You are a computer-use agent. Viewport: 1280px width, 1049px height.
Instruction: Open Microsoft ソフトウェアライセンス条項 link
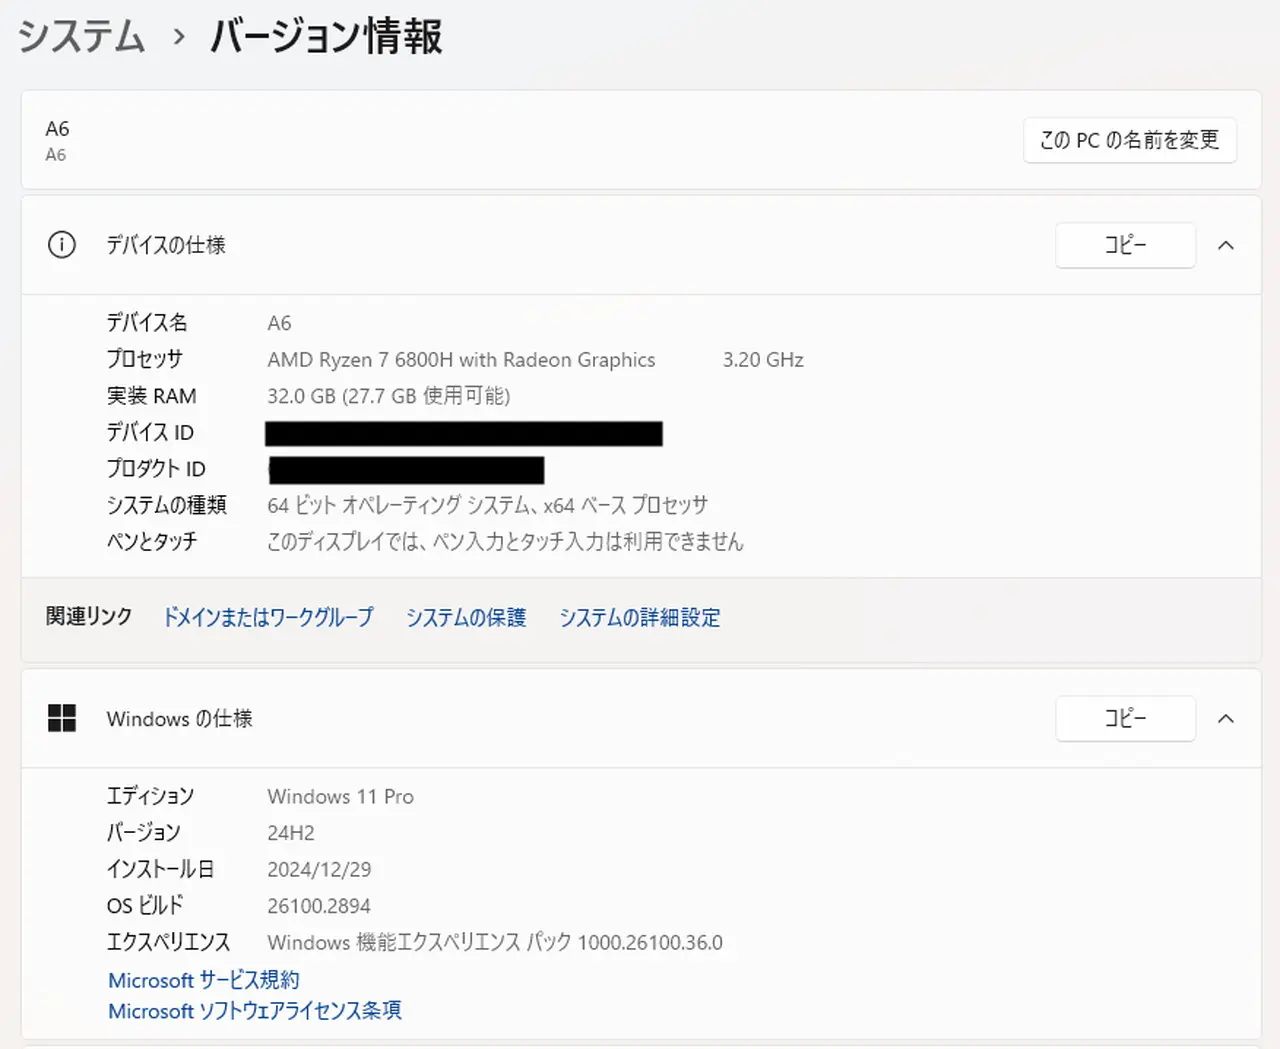pos(255,1011)
